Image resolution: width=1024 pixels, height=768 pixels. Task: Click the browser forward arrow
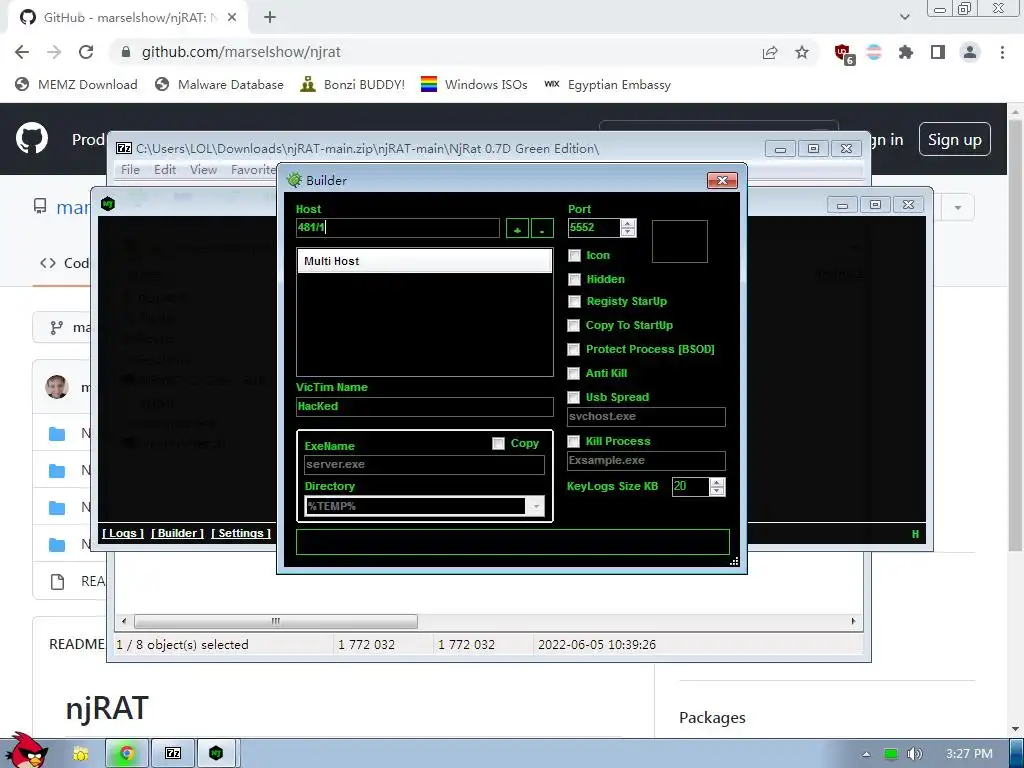pos(54,52)
